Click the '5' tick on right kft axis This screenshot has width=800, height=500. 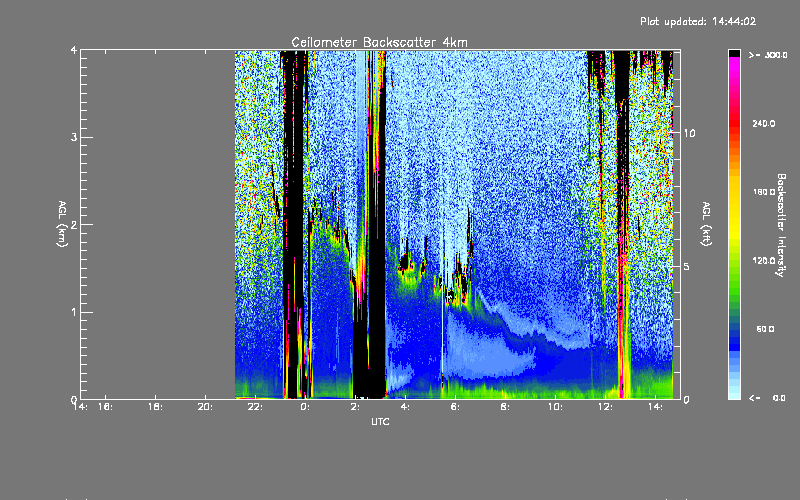pyautogui.click(x=687, y=267)
